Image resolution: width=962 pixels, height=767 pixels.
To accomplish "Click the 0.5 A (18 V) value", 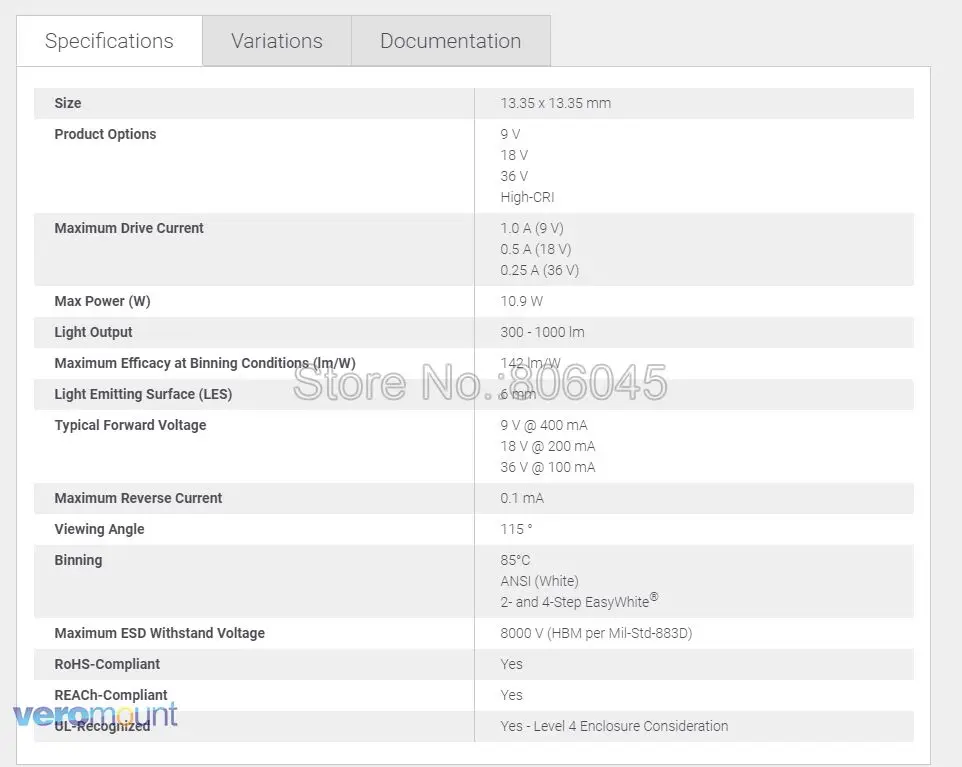I will coord(536,249).
